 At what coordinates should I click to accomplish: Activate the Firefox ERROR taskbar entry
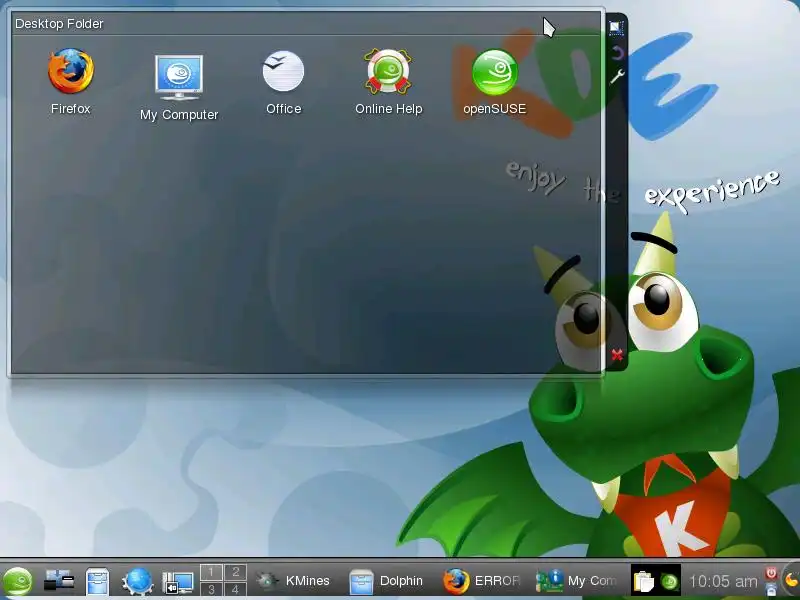click(481, 581)
